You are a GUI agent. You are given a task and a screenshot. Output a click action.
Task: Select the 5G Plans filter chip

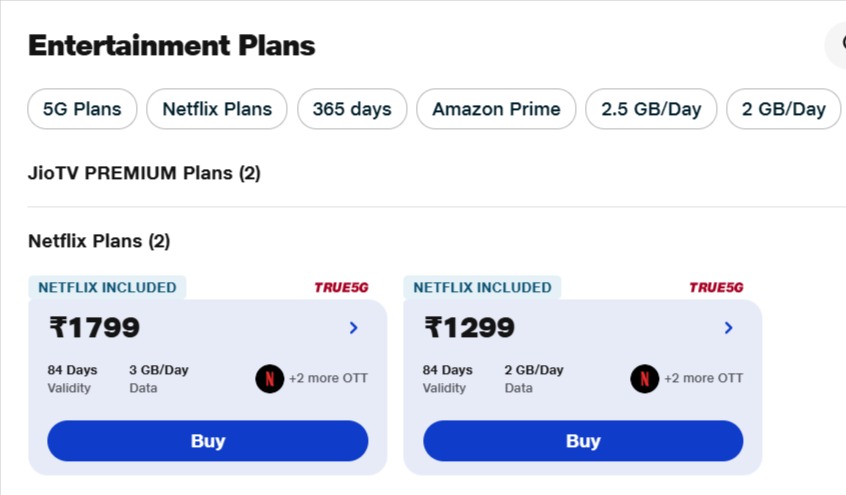pos(82,109)
